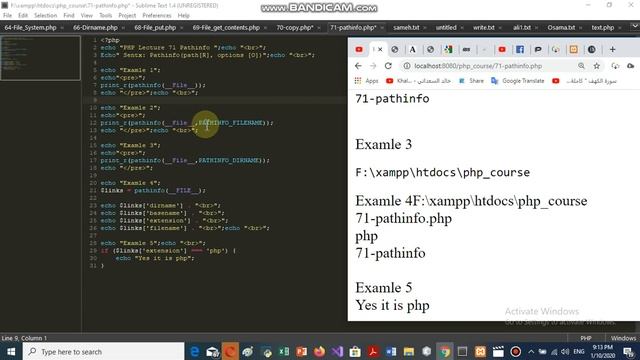Viewport: 640px width, 360px height.
Task: Click the Type here to search box
Action: click(x=104, y=351)
